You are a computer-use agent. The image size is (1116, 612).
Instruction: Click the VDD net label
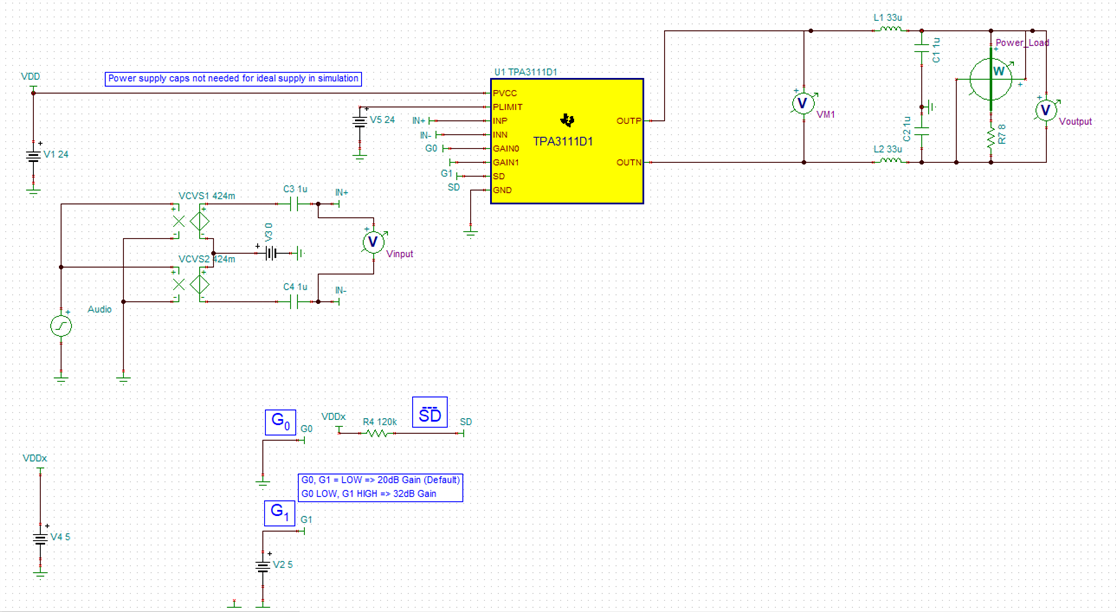pos(31,77)
